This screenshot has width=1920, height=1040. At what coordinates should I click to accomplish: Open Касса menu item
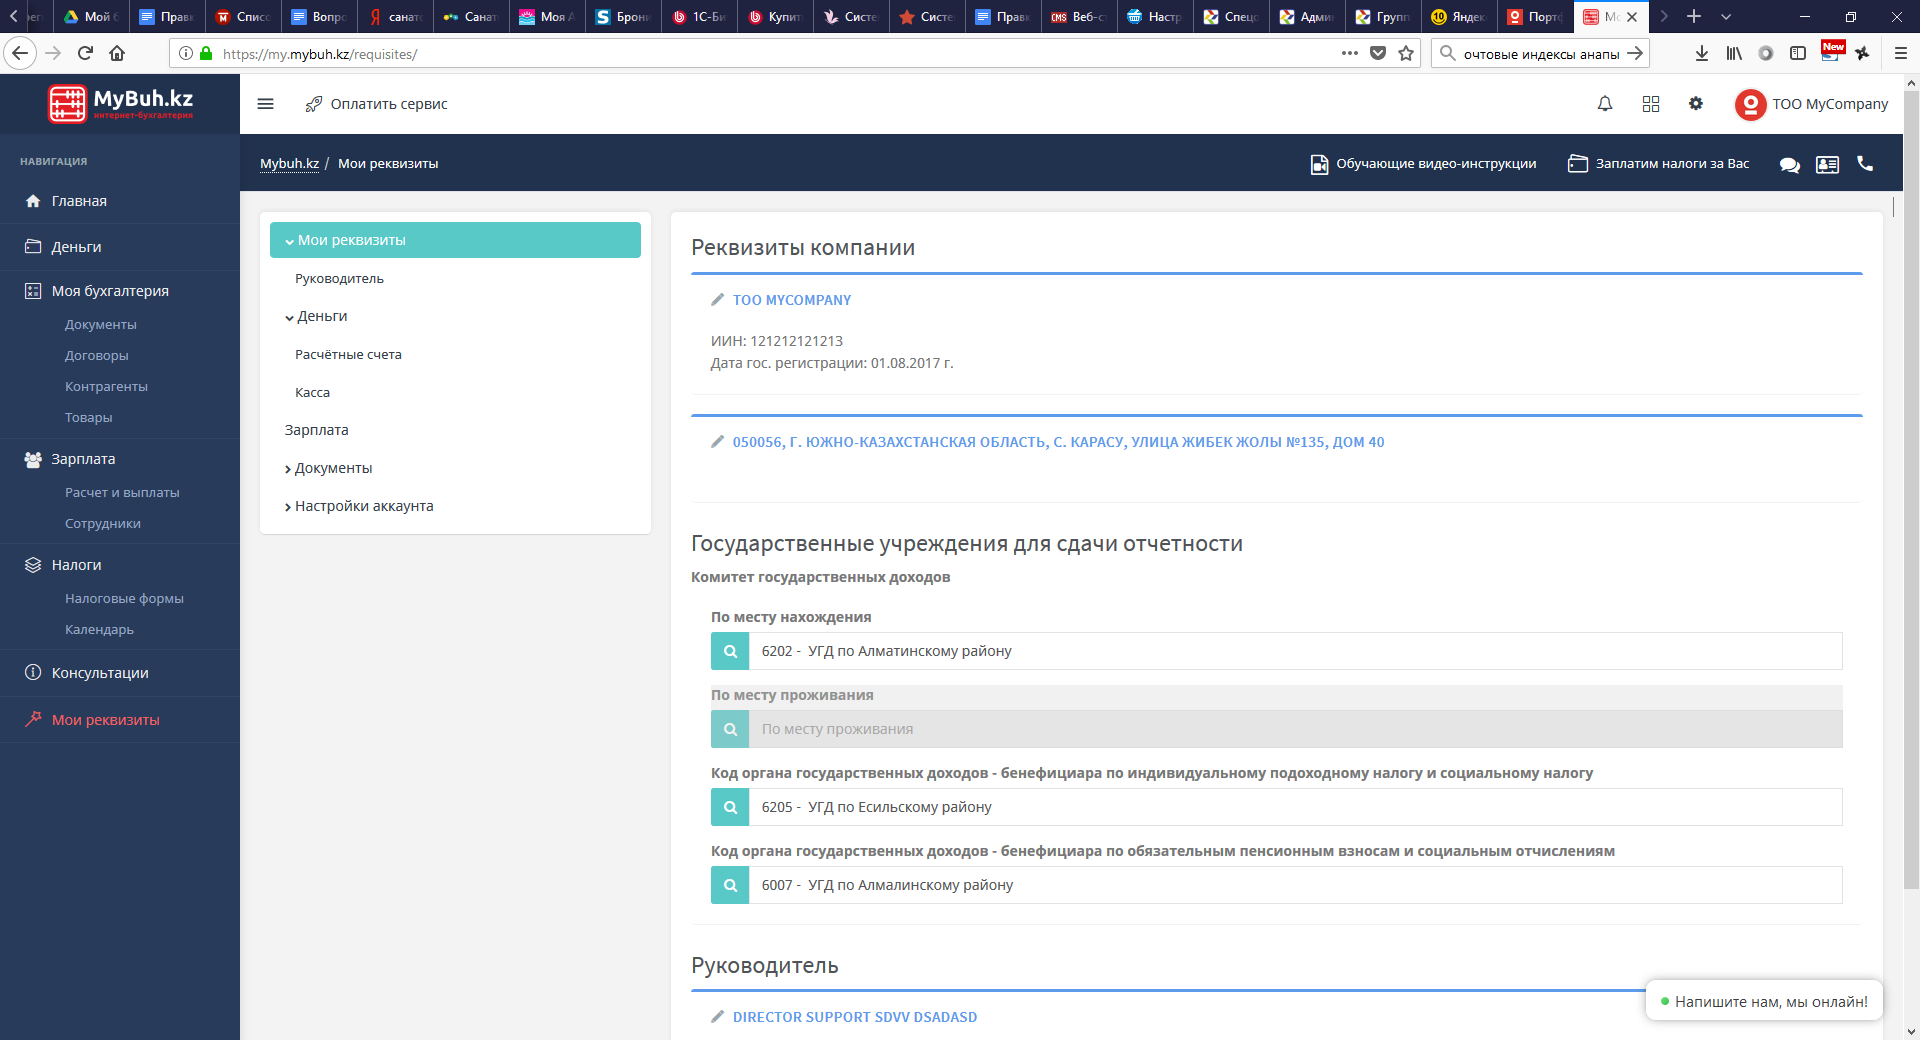(x=312, y=393)
